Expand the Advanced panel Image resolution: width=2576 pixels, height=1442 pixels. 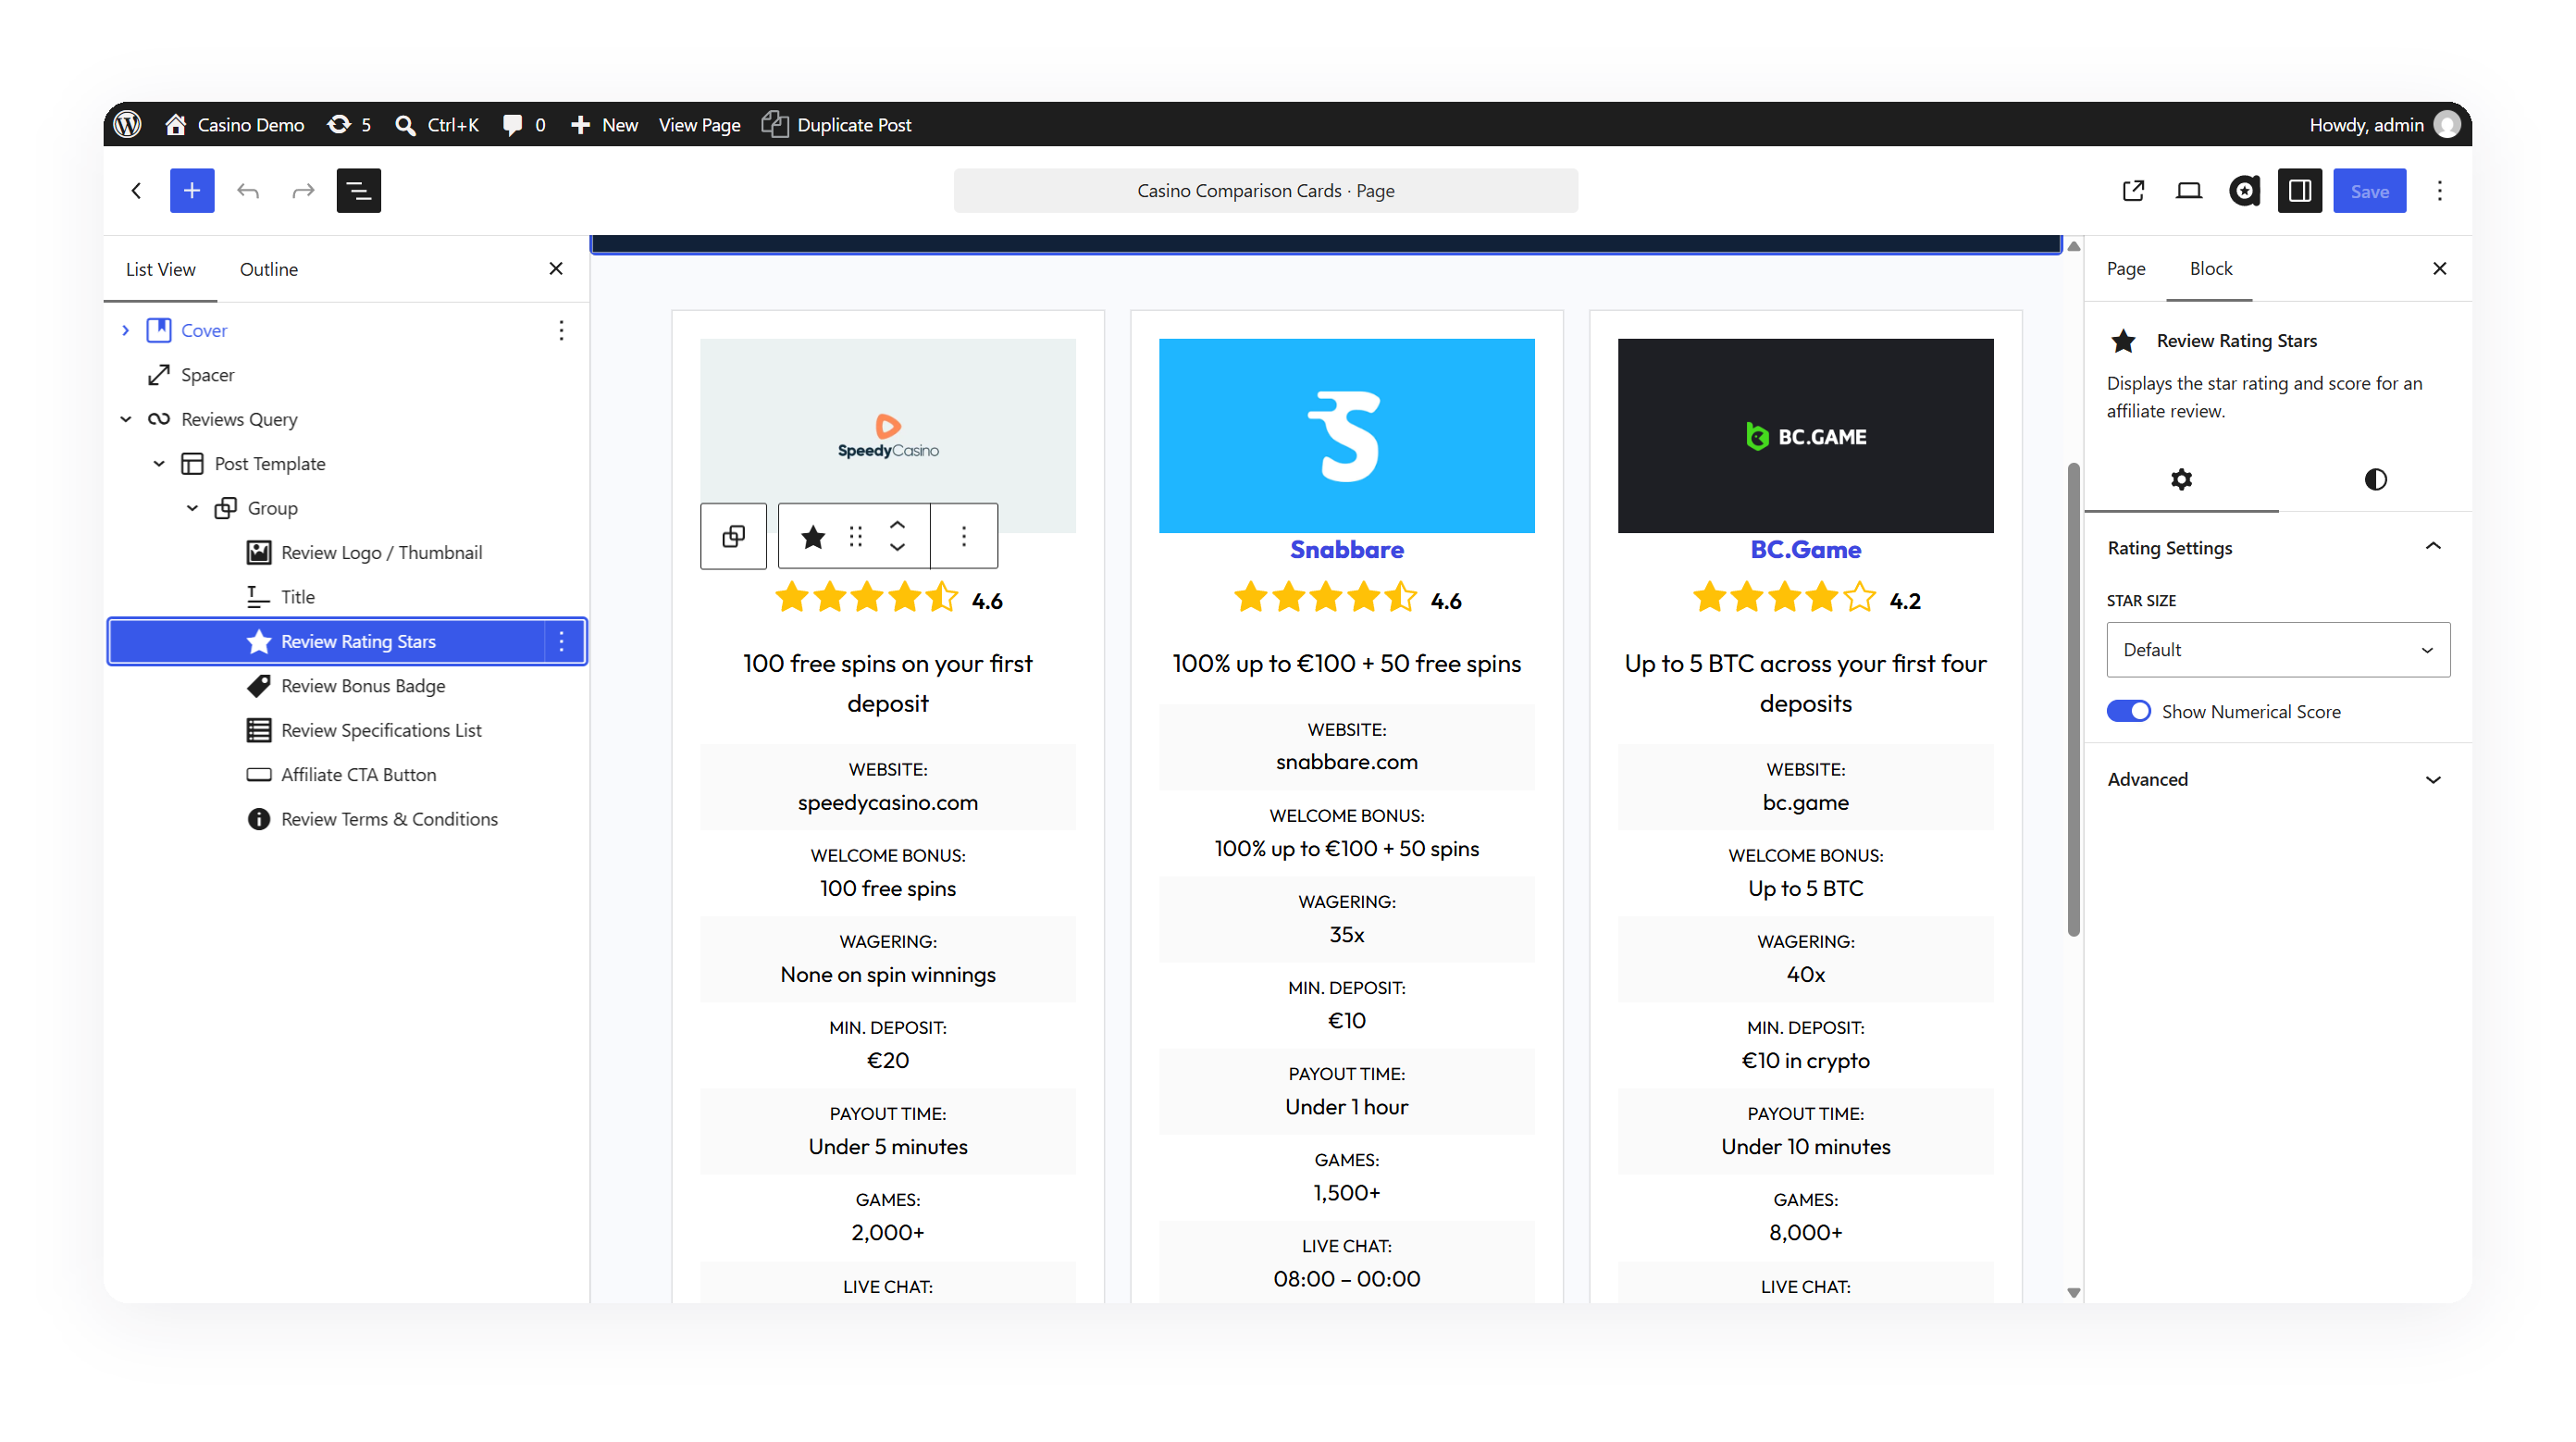coord(2276,779)
